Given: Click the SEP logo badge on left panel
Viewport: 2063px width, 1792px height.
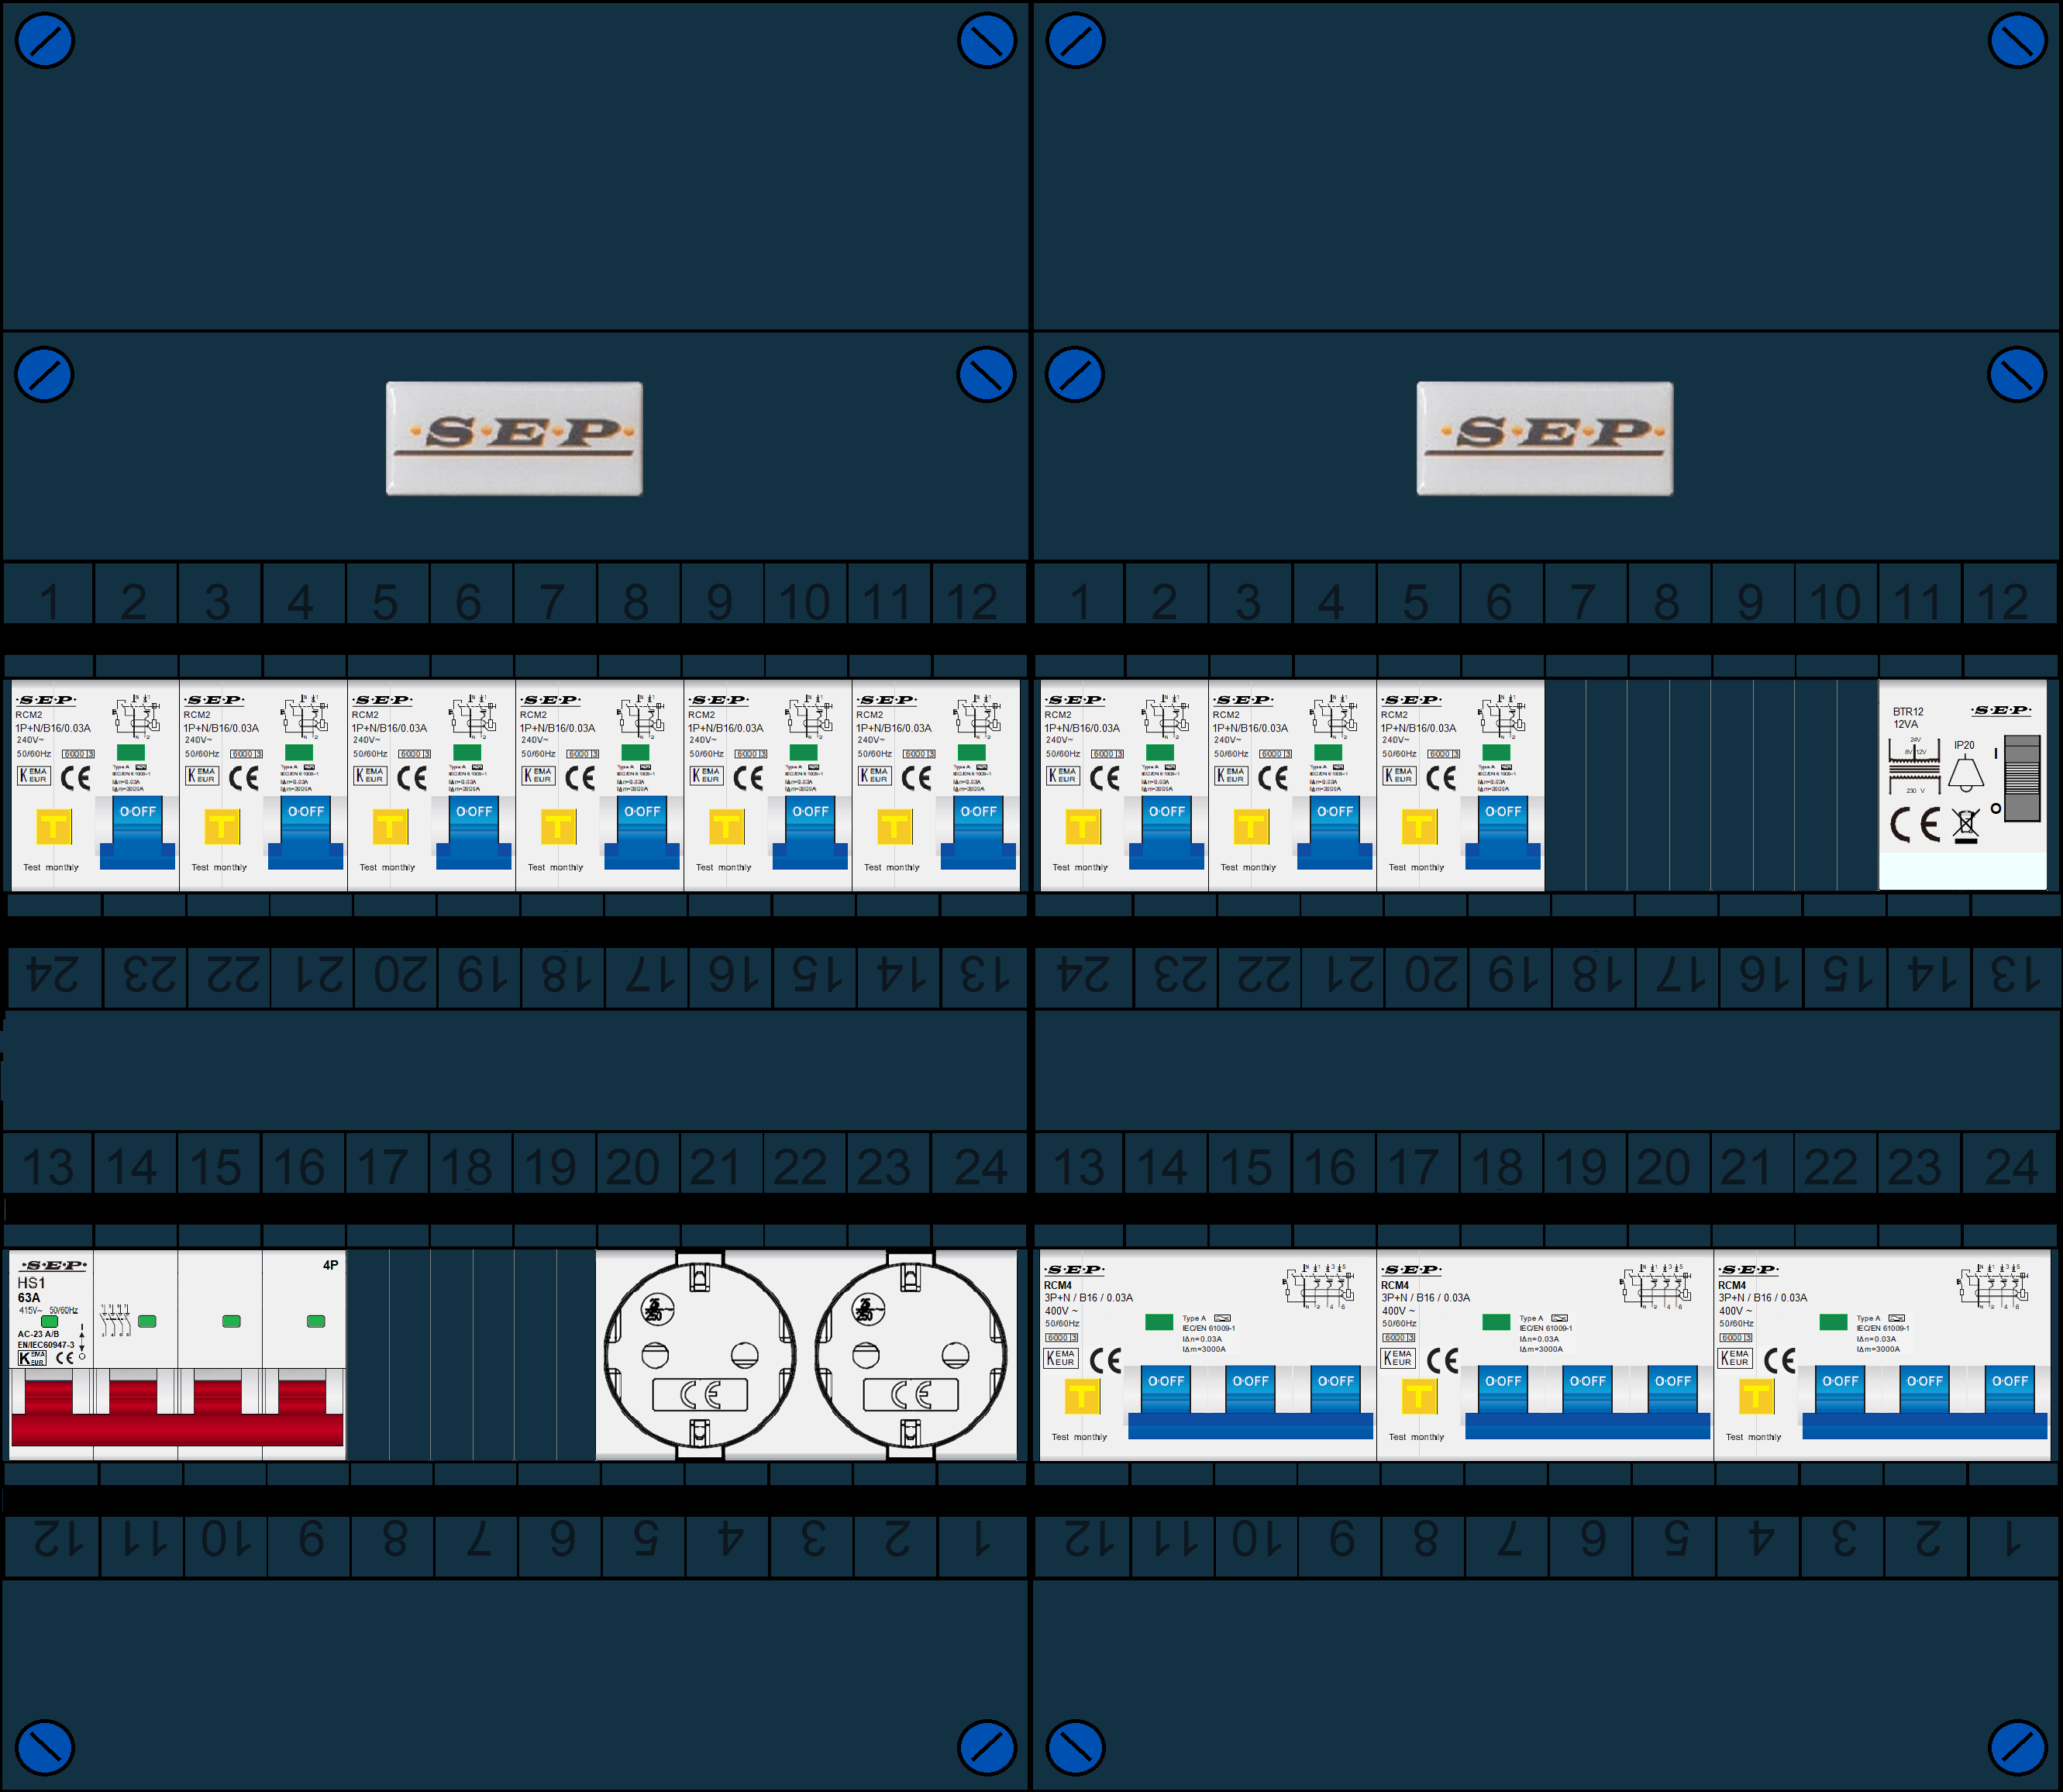Looking at the screenshot, I should (x=514, y=438).
